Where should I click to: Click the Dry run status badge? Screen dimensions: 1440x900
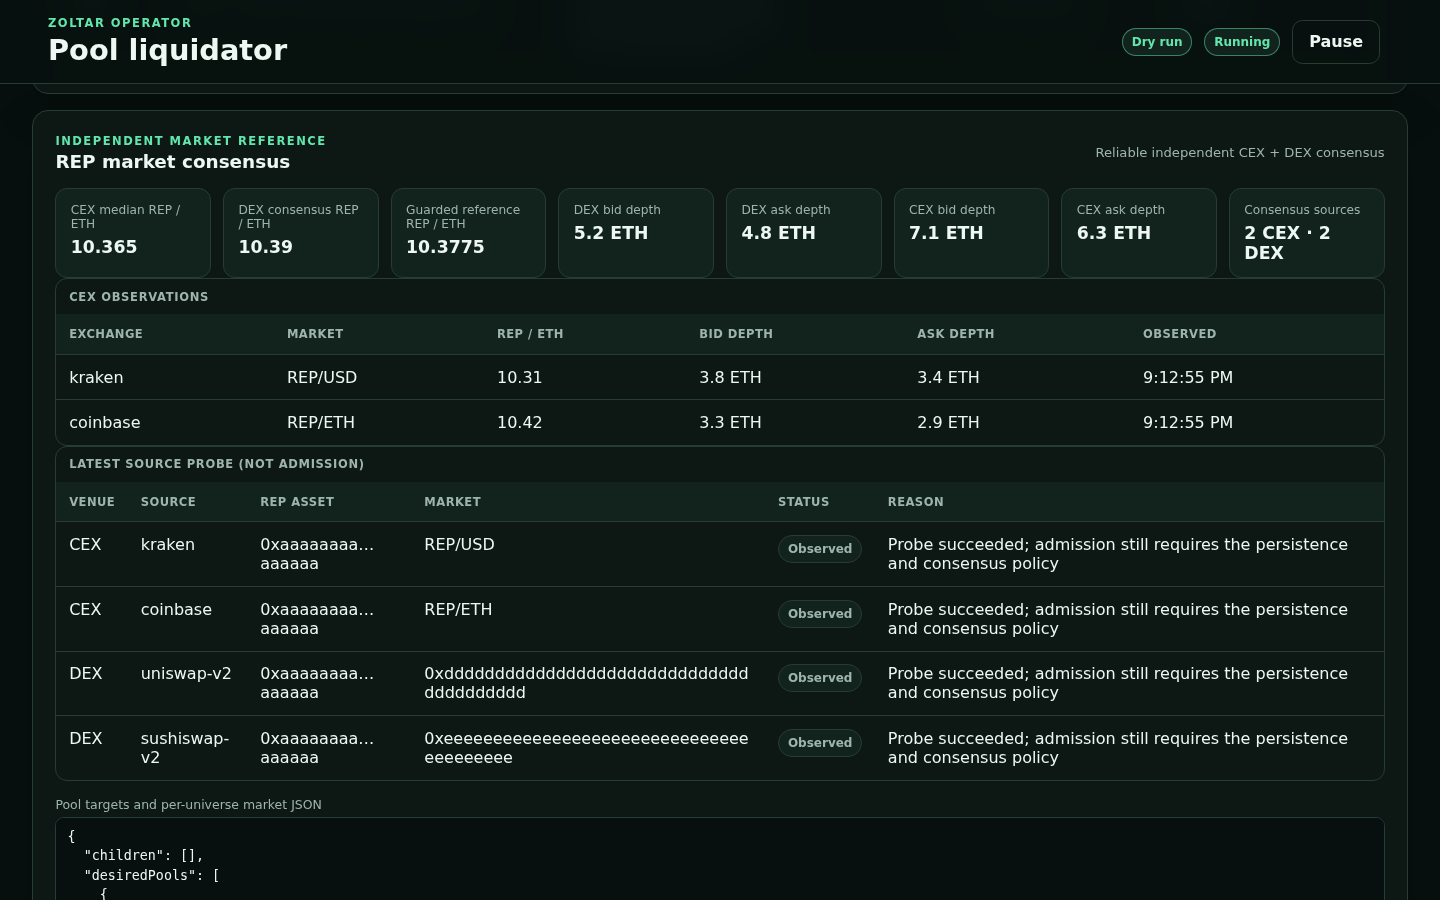(x=1157, y=42)
